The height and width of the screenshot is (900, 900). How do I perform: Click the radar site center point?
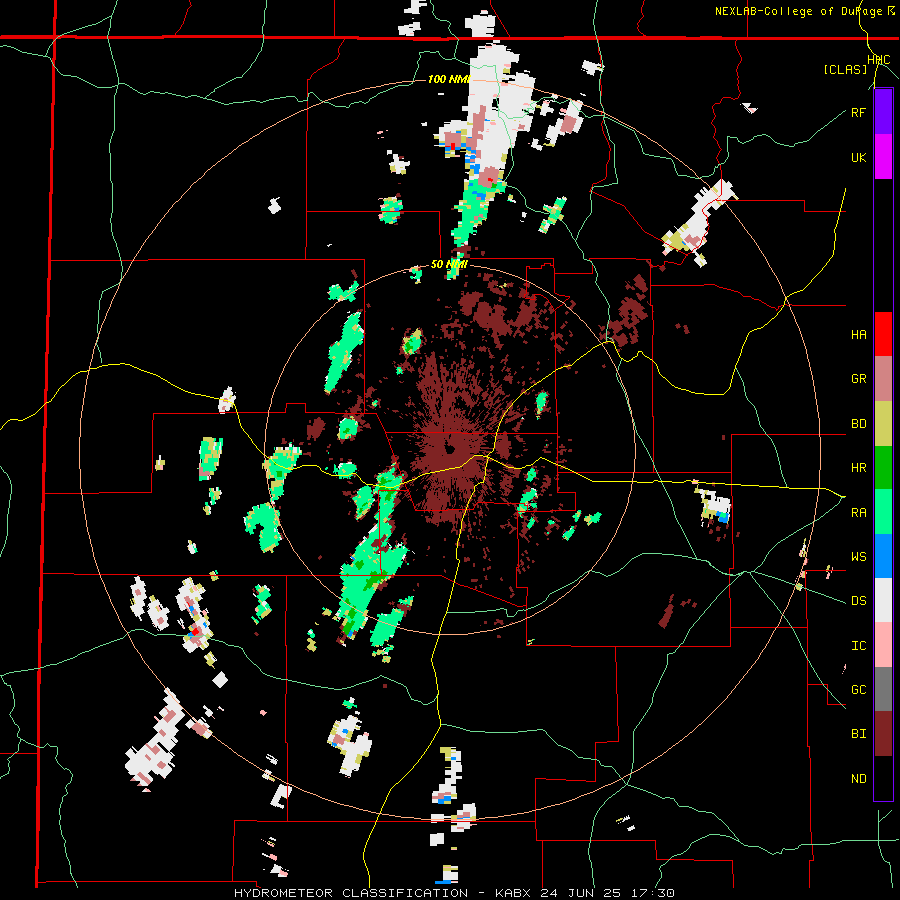[x=450, y=449]
